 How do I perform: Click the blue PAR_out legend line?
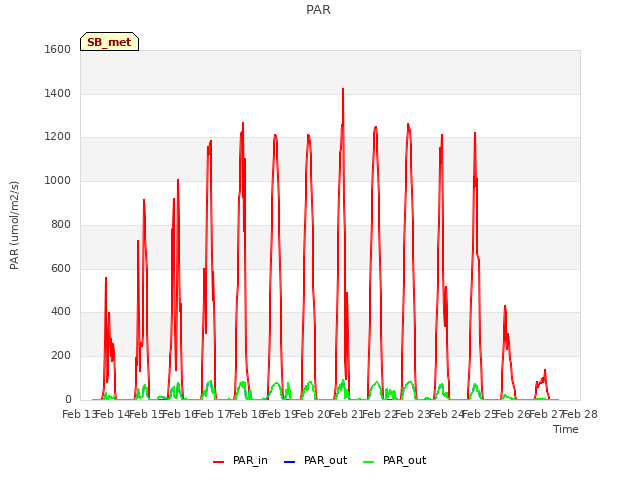pyautogui.click(x=289, y=462)
